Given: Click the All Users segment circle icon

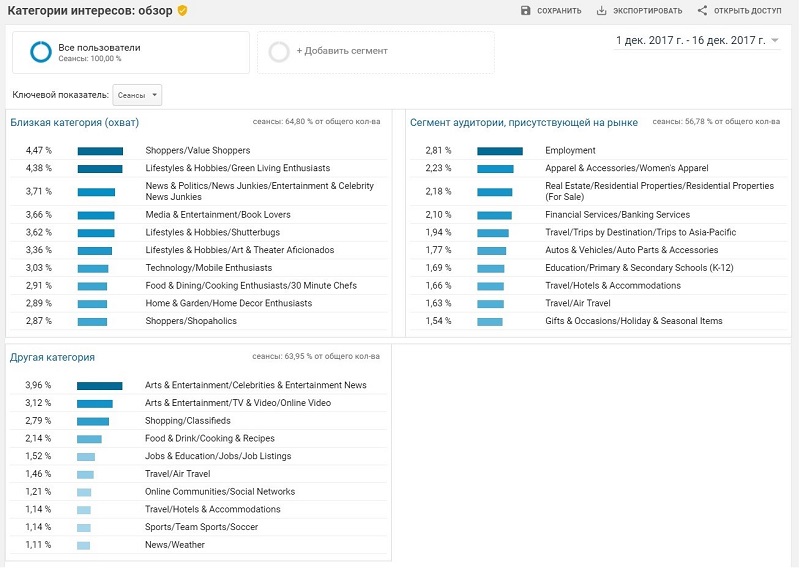Looking at the screenshot, I should click(x=41, y=52).
